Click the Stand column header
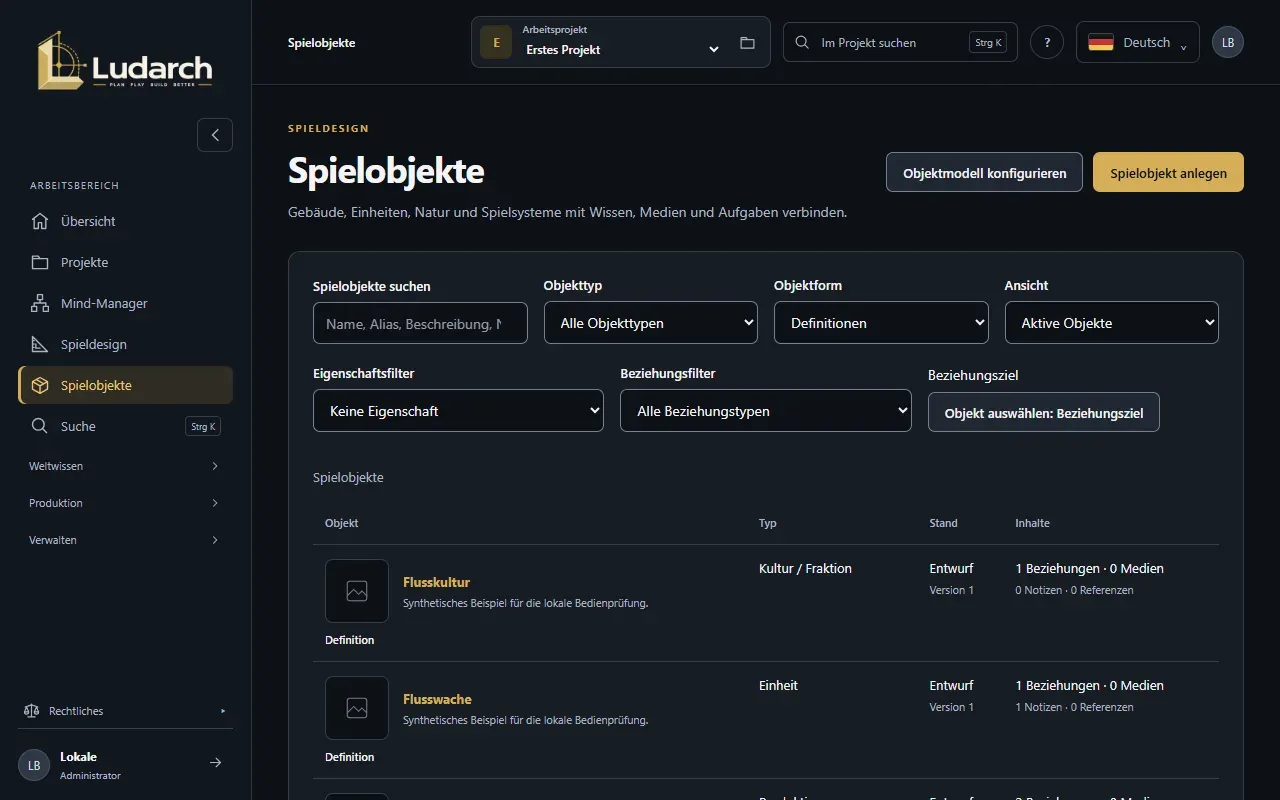This screenshot has height=800, width=1280. coord(943,523)
